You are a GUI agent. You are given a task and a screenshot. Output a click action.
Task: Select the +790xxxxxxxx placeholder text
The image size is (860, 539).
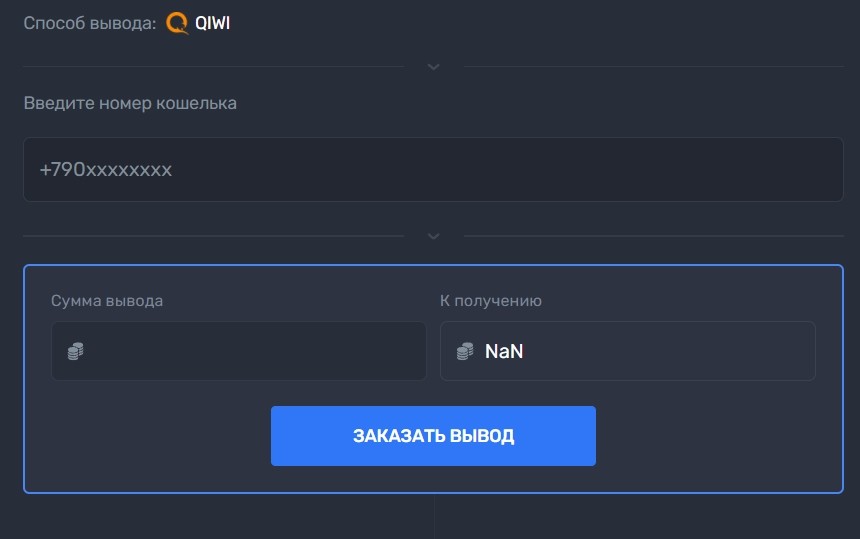pyautogui.click(x=106, y=169)
